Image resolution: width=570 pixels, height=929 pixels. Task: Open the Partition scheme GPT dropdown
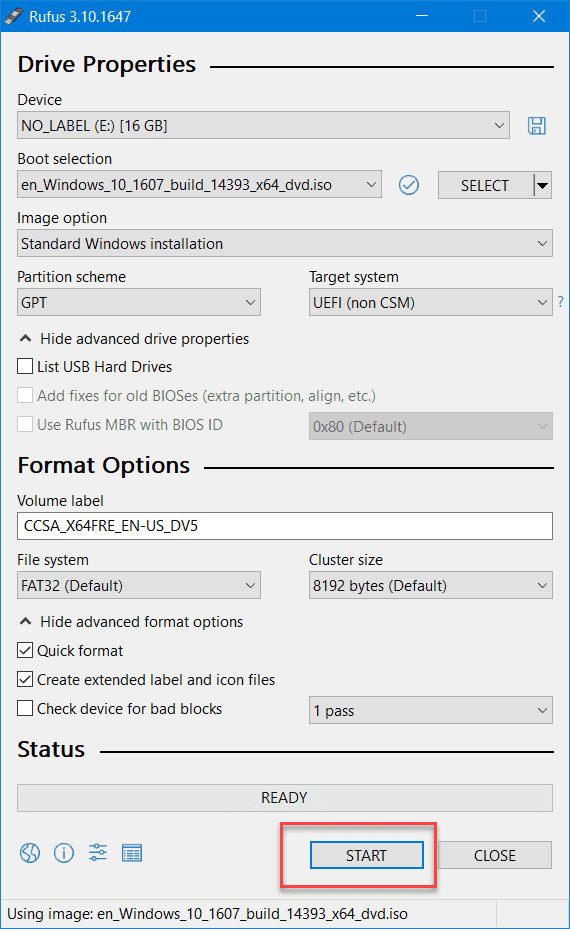coord(139,302)
